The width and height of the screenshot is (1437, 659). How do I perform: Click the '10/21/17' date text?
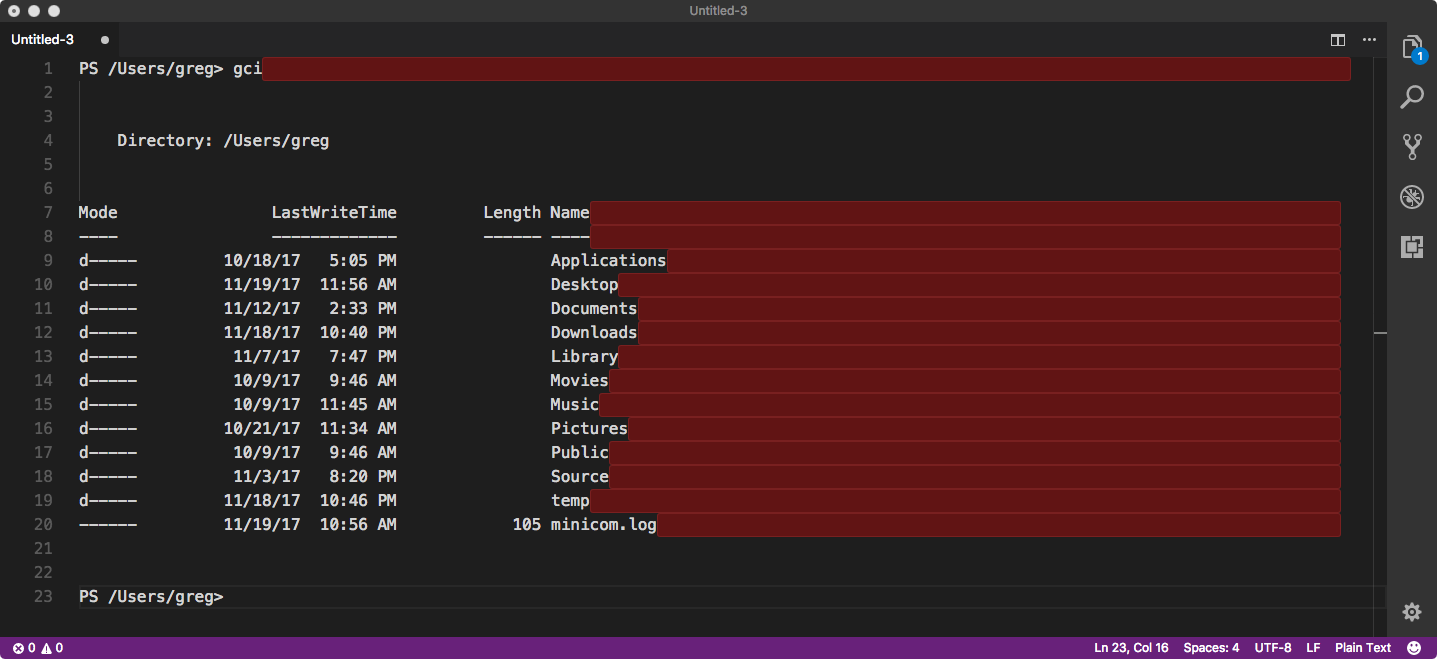click(262, 429)
